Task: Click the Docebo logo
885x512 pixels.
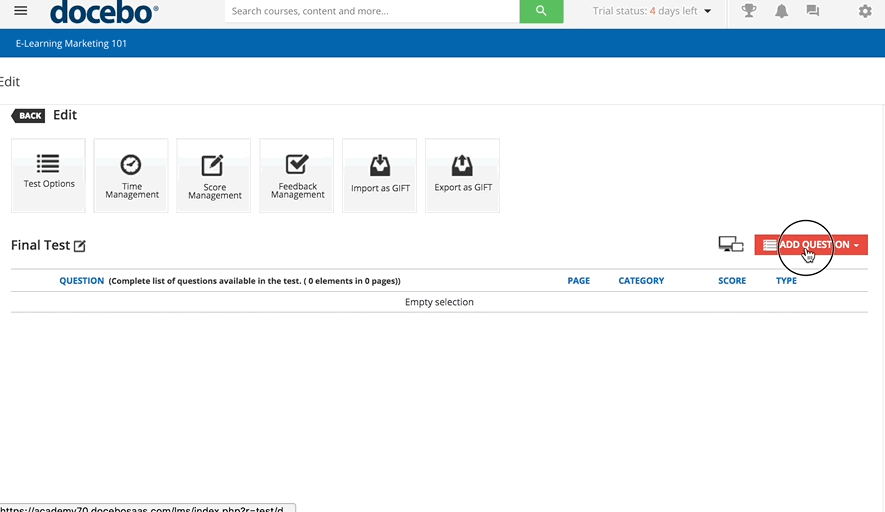Action: click(104, 12)
